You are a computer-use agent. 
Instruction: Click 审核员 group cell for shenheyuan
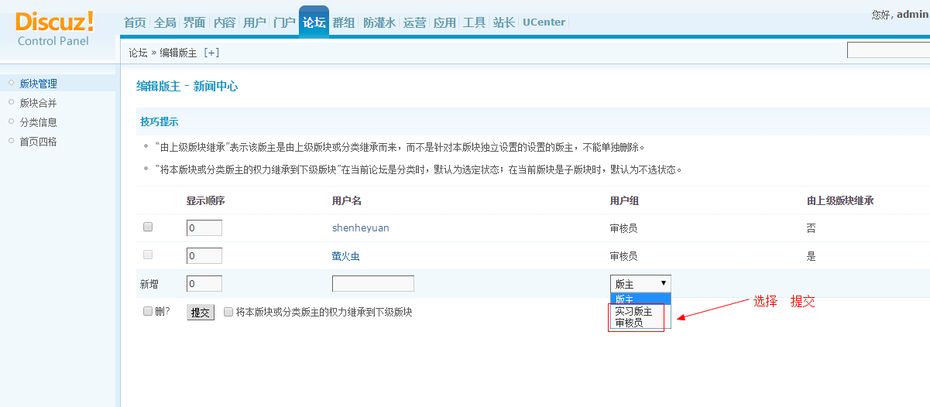click(624, 228)
